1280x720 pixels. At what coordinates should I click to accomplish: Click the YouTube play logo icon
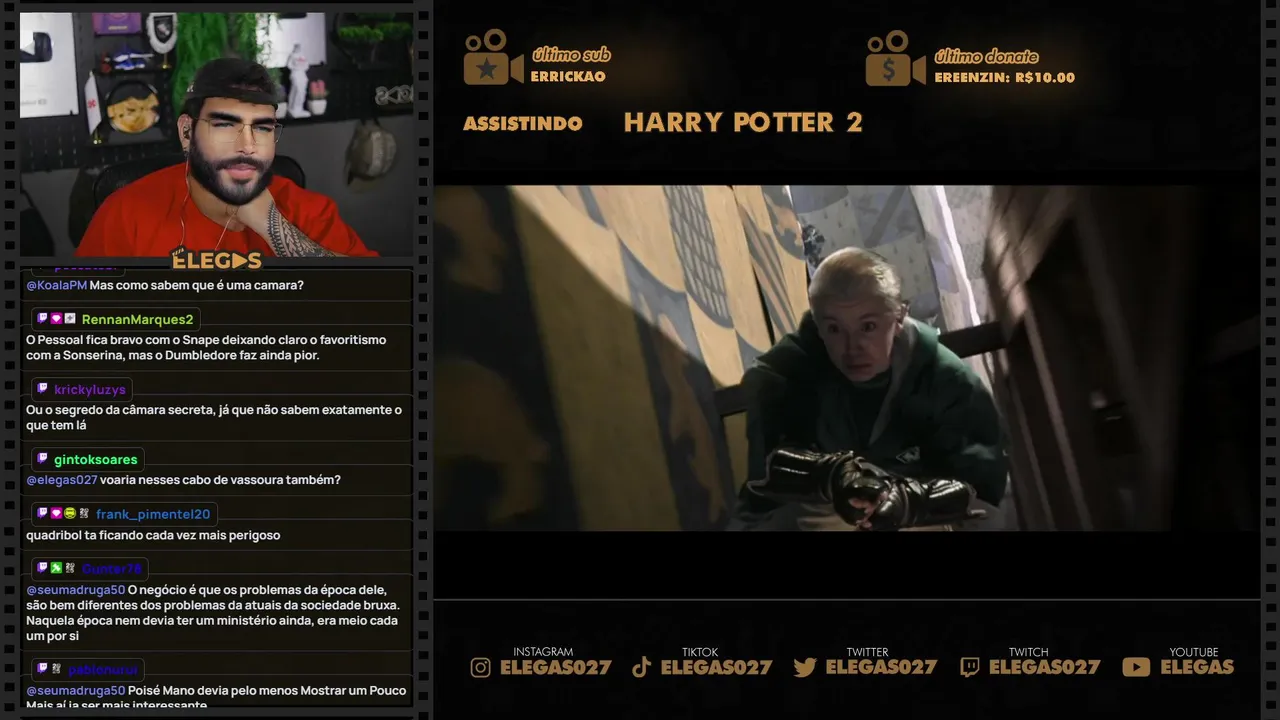(x=1136, y=667)
